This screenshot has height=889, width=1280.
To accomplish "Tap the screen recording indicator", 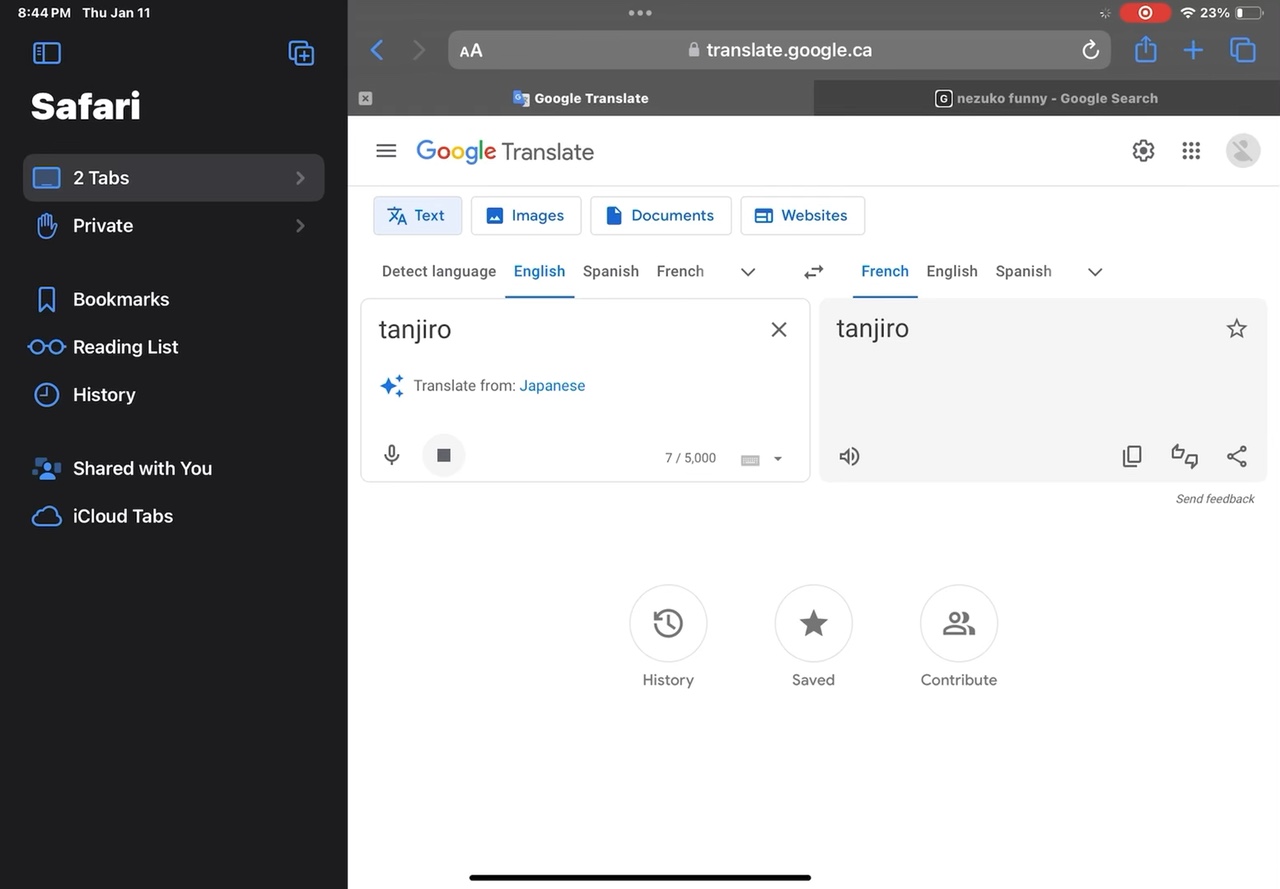I will coord(1145,13).
